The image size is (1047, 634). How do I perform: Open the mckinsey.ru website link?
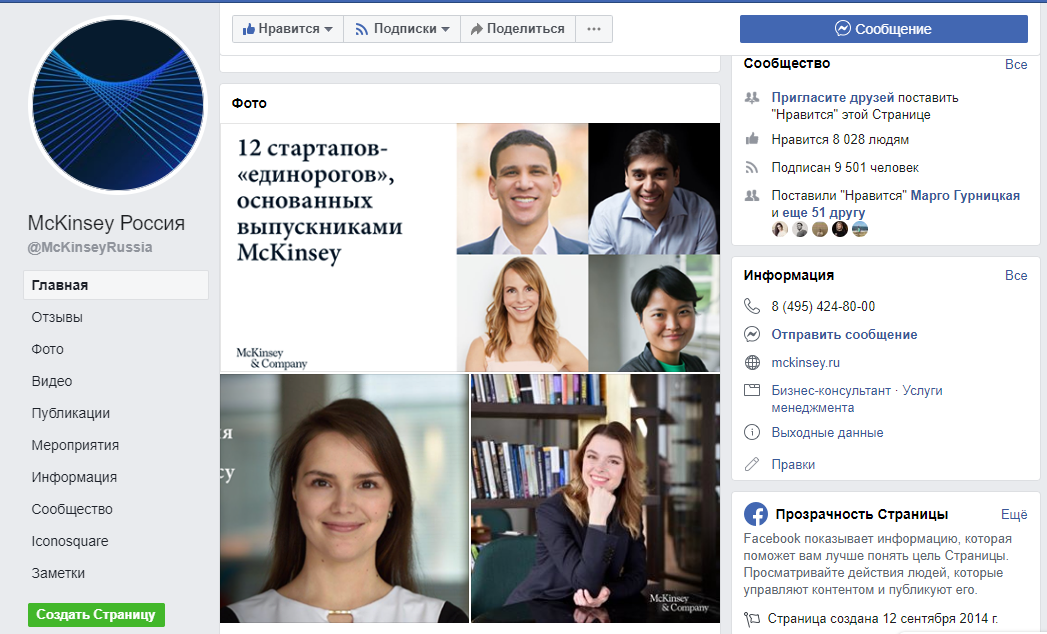tap(806, 363)
